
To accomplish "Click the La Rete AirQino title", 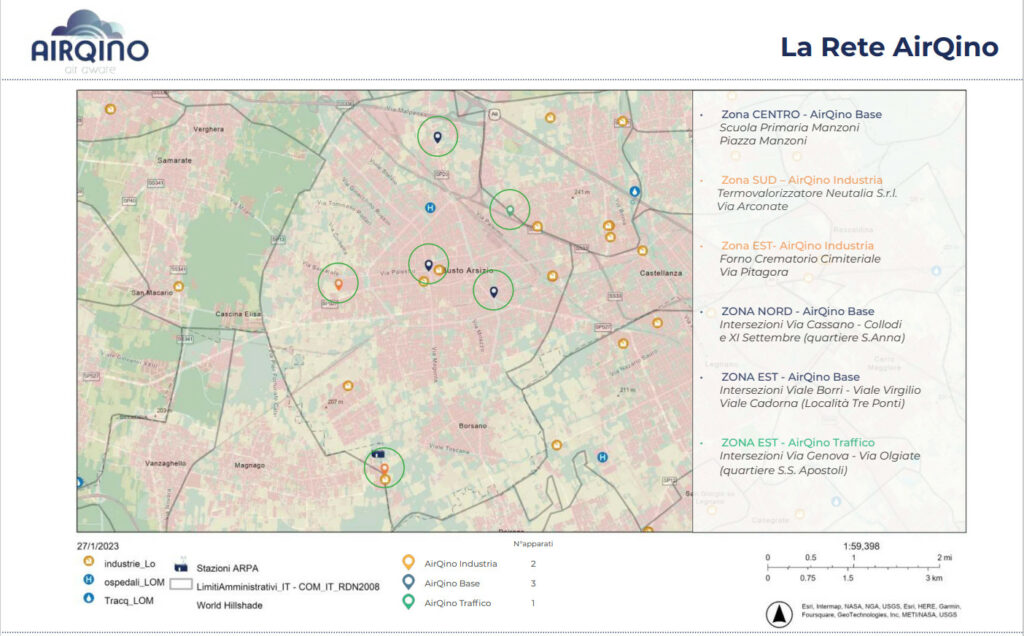I will pyautogui.click(x=889, y=46).
